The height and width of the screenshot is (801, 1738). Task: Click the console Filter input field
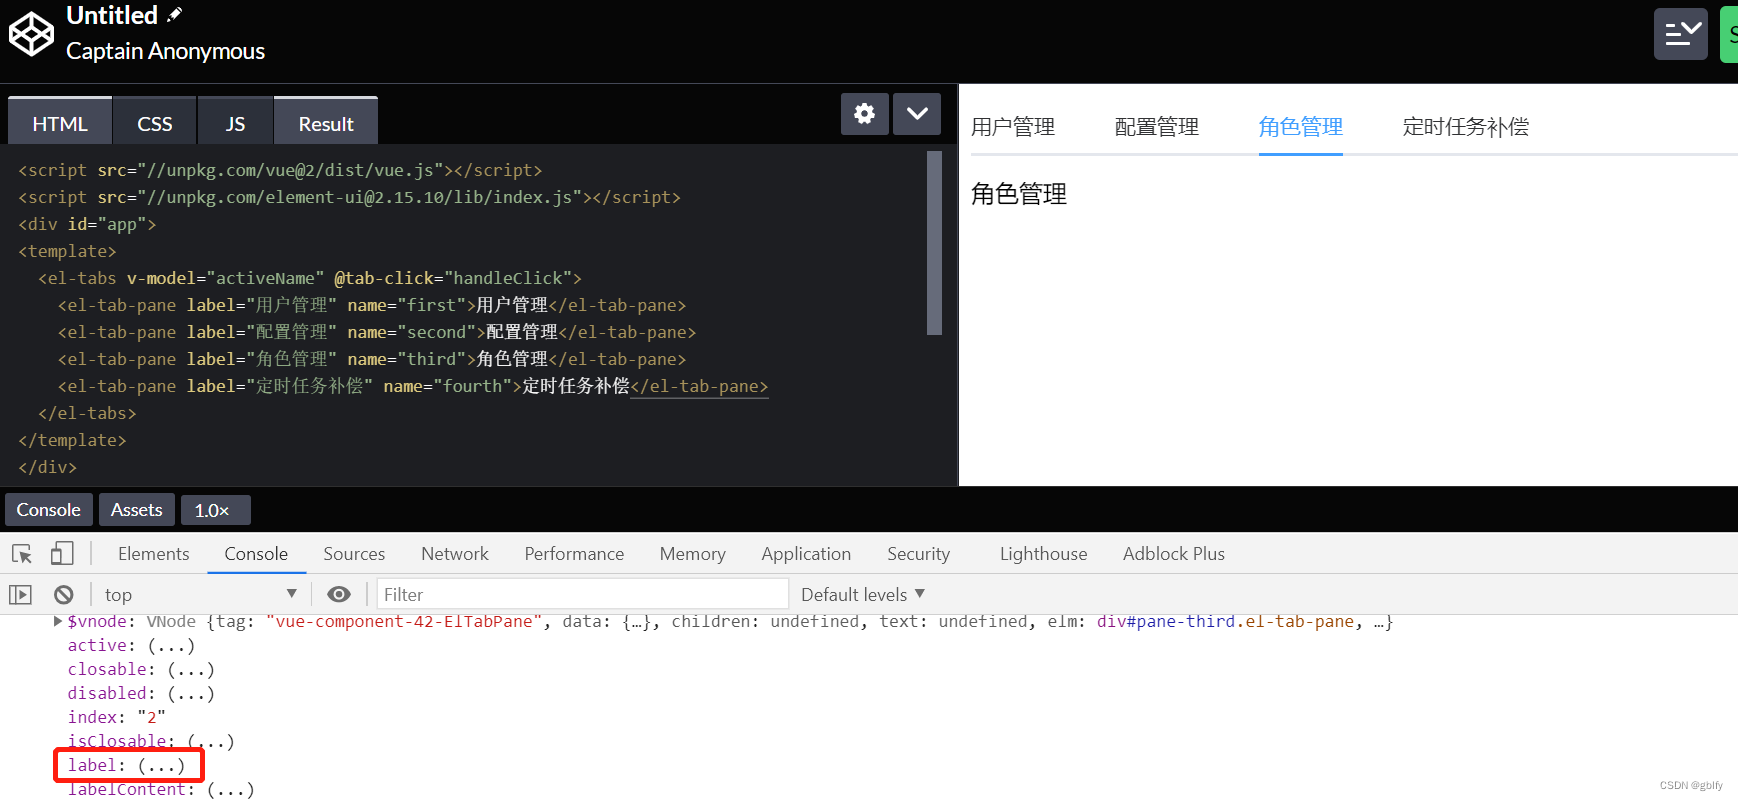point(583,595)
